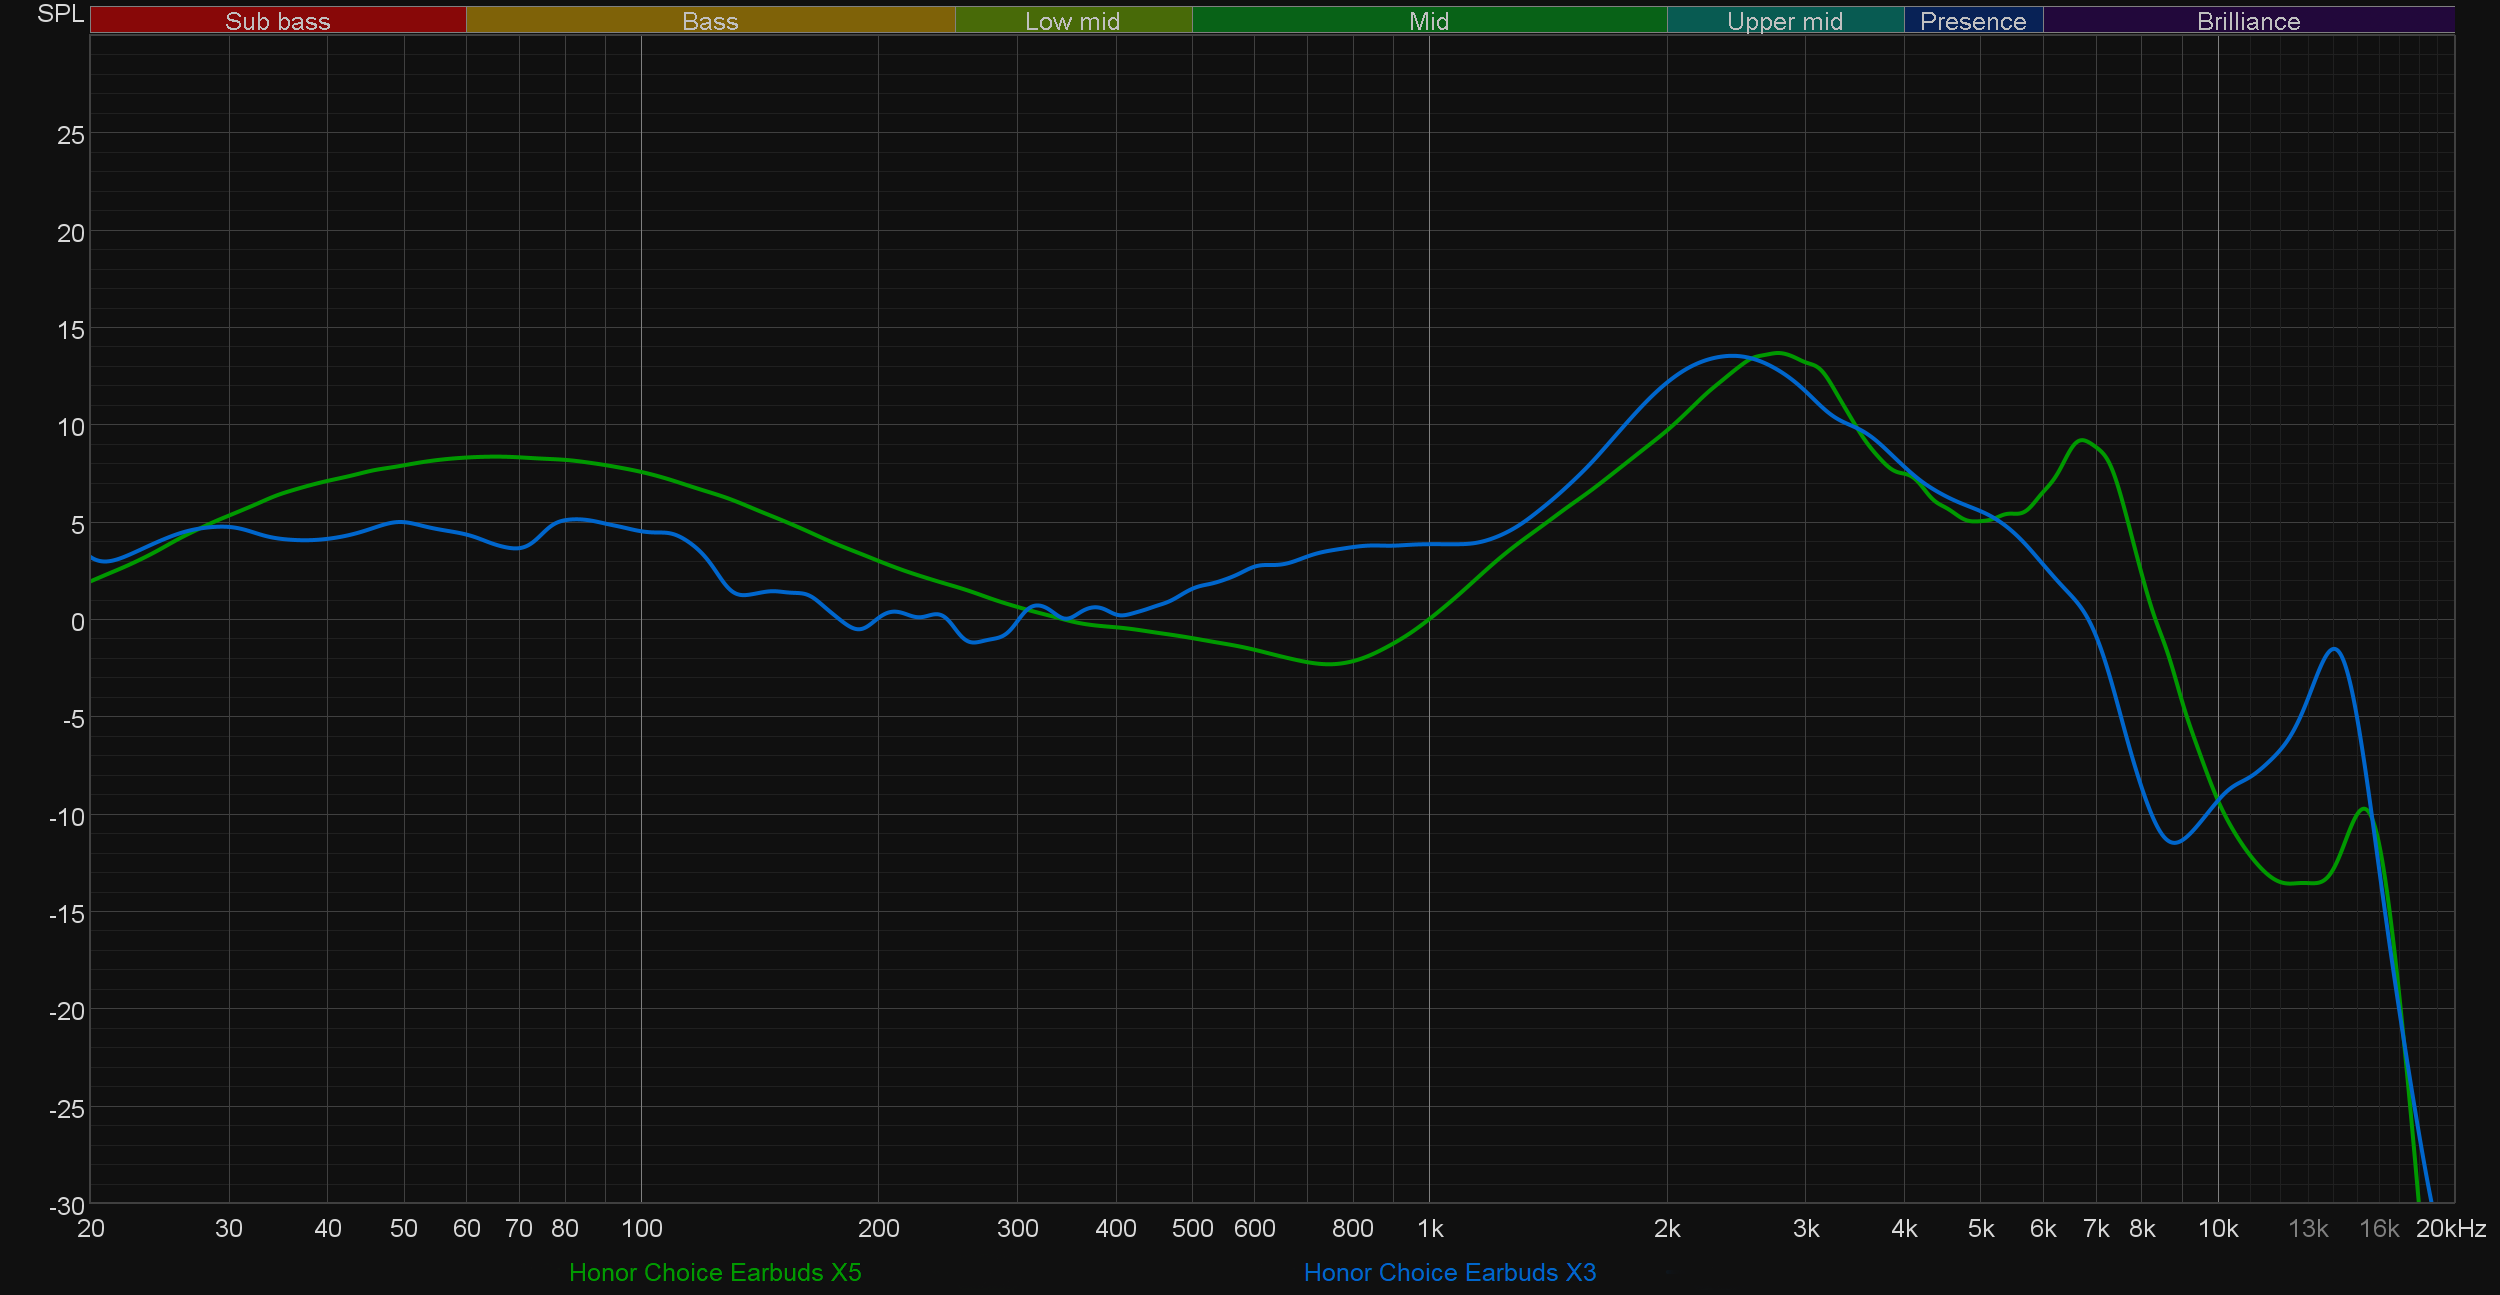Click the -30 dB axis label

pyautogui.click(x=67, y=1206)
